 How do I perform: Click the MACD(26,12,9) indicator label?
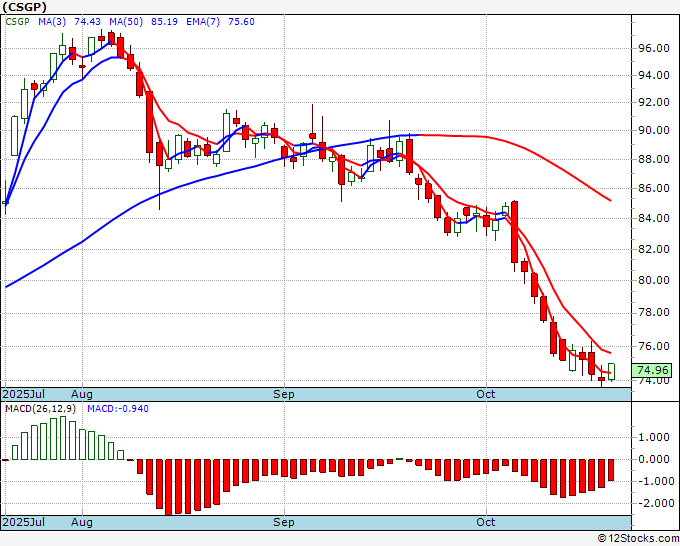pos(40,409)
